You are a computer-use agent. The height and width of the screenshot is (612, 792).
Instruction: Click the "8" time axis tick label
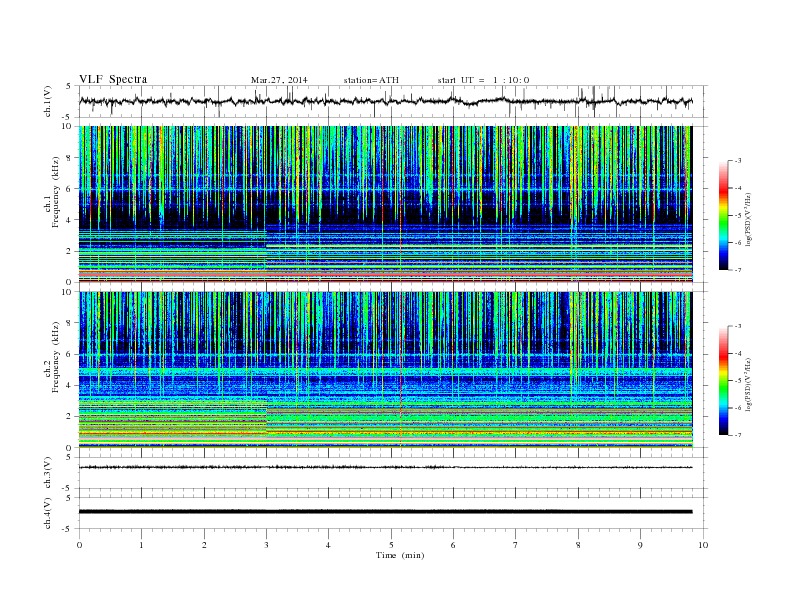click(x=578, y=545)
